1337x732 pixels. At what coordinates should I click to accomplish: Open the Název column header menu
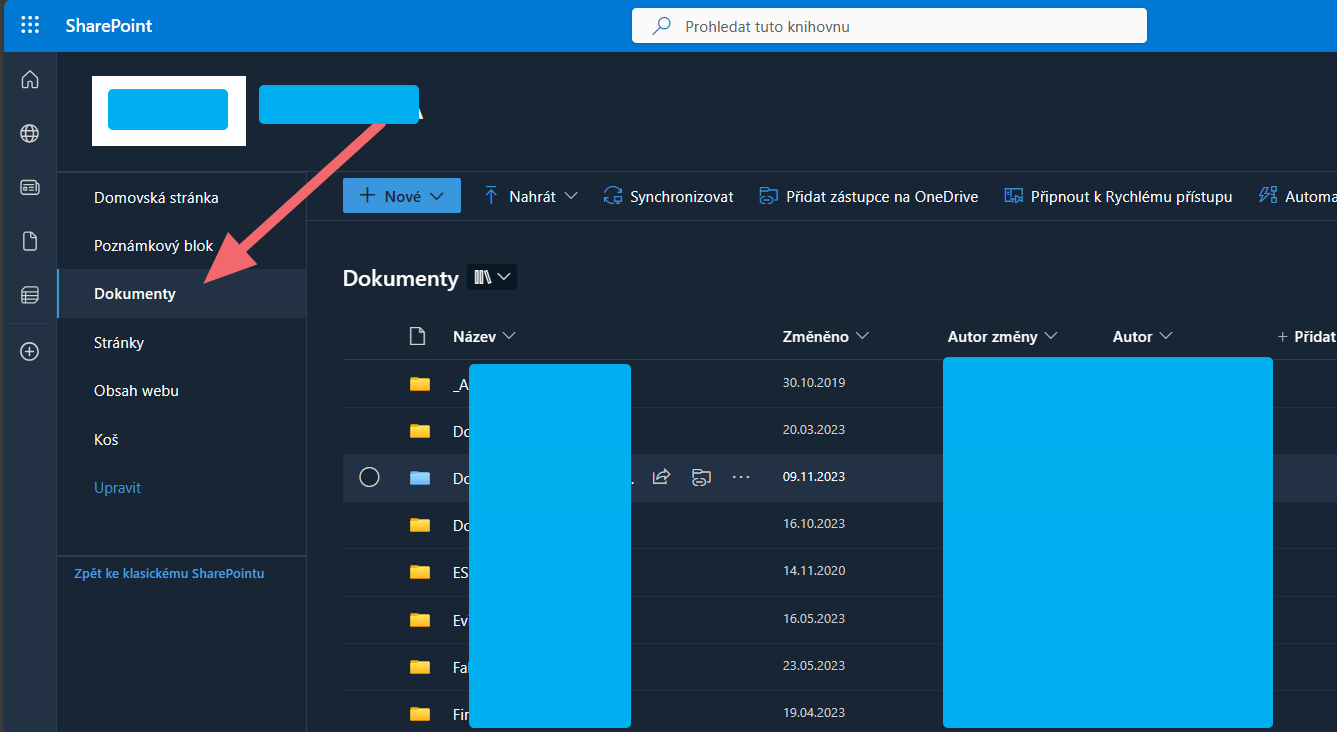485,337
